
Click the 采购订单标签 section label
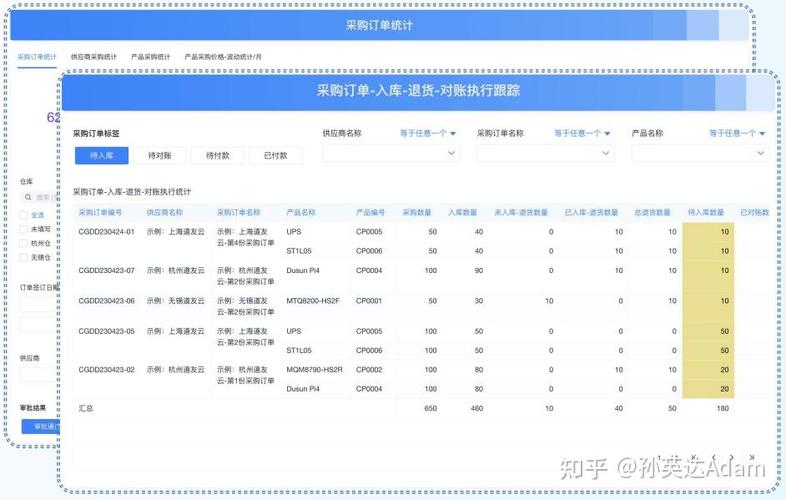96,133
